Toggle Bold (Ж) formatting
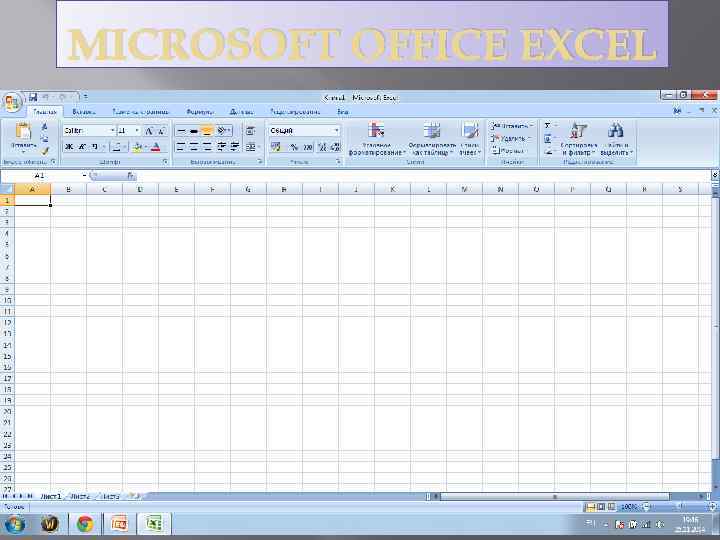The image size is (720, 540). (x=69, y=147)
